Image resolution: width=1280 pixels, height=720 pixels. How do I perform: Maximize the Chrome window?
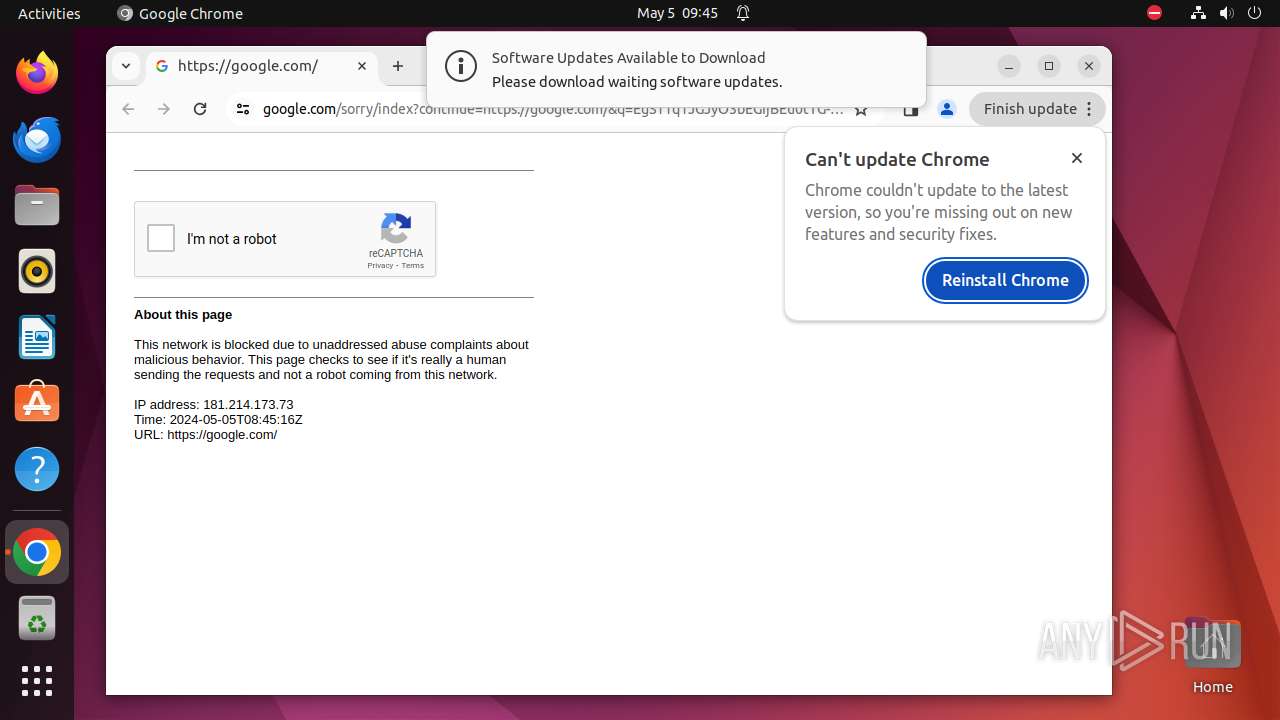coord(1049,66)
